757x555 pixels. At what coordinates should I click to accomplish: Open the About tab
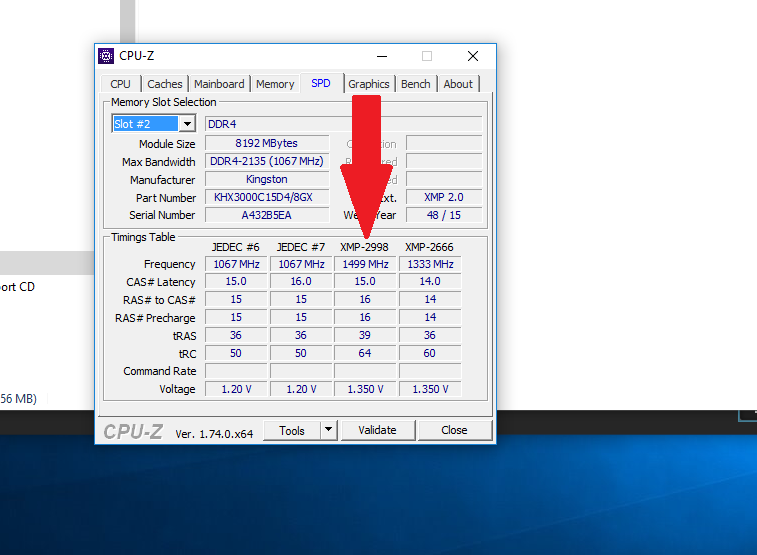(x=458, y=84)
